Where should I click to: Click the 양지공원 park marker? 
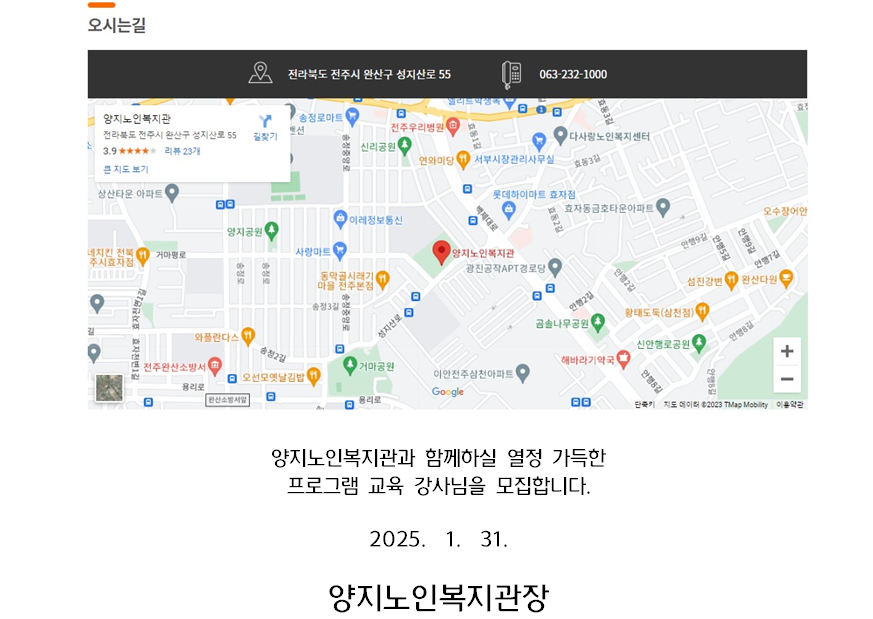tap(271, 231)
